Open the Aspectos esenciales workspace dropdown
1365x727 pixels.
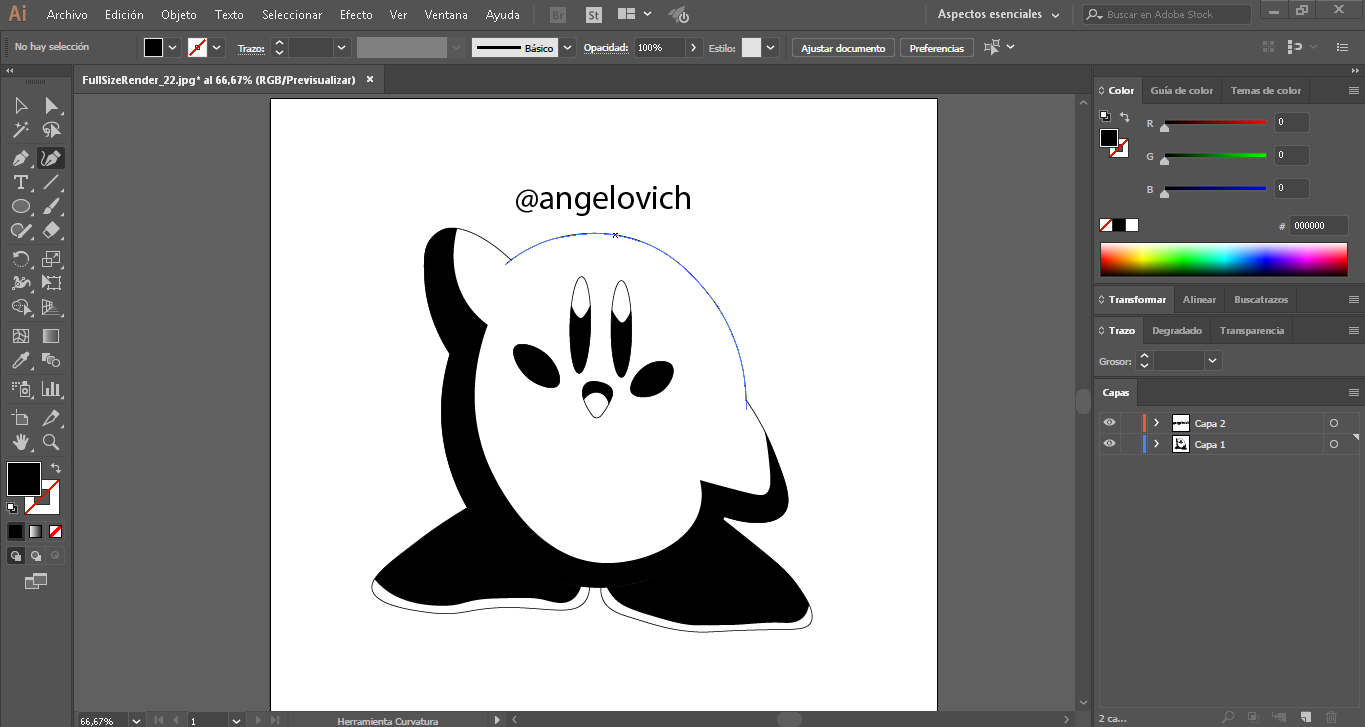click(998, 14)
